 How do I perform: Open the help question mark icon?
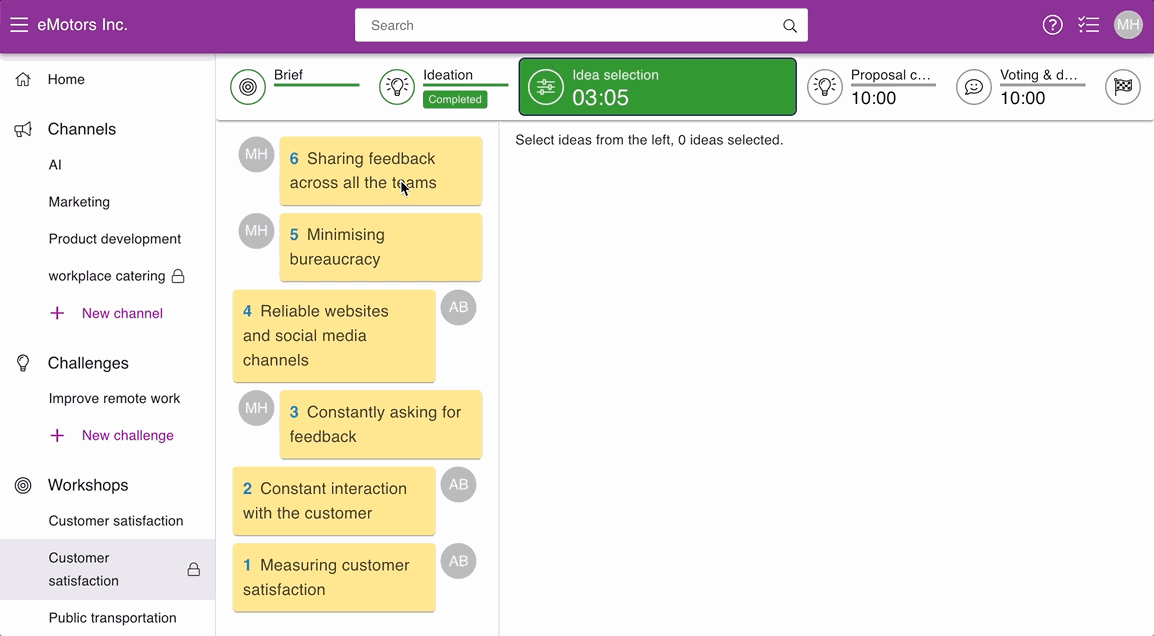click(1052, 25)
